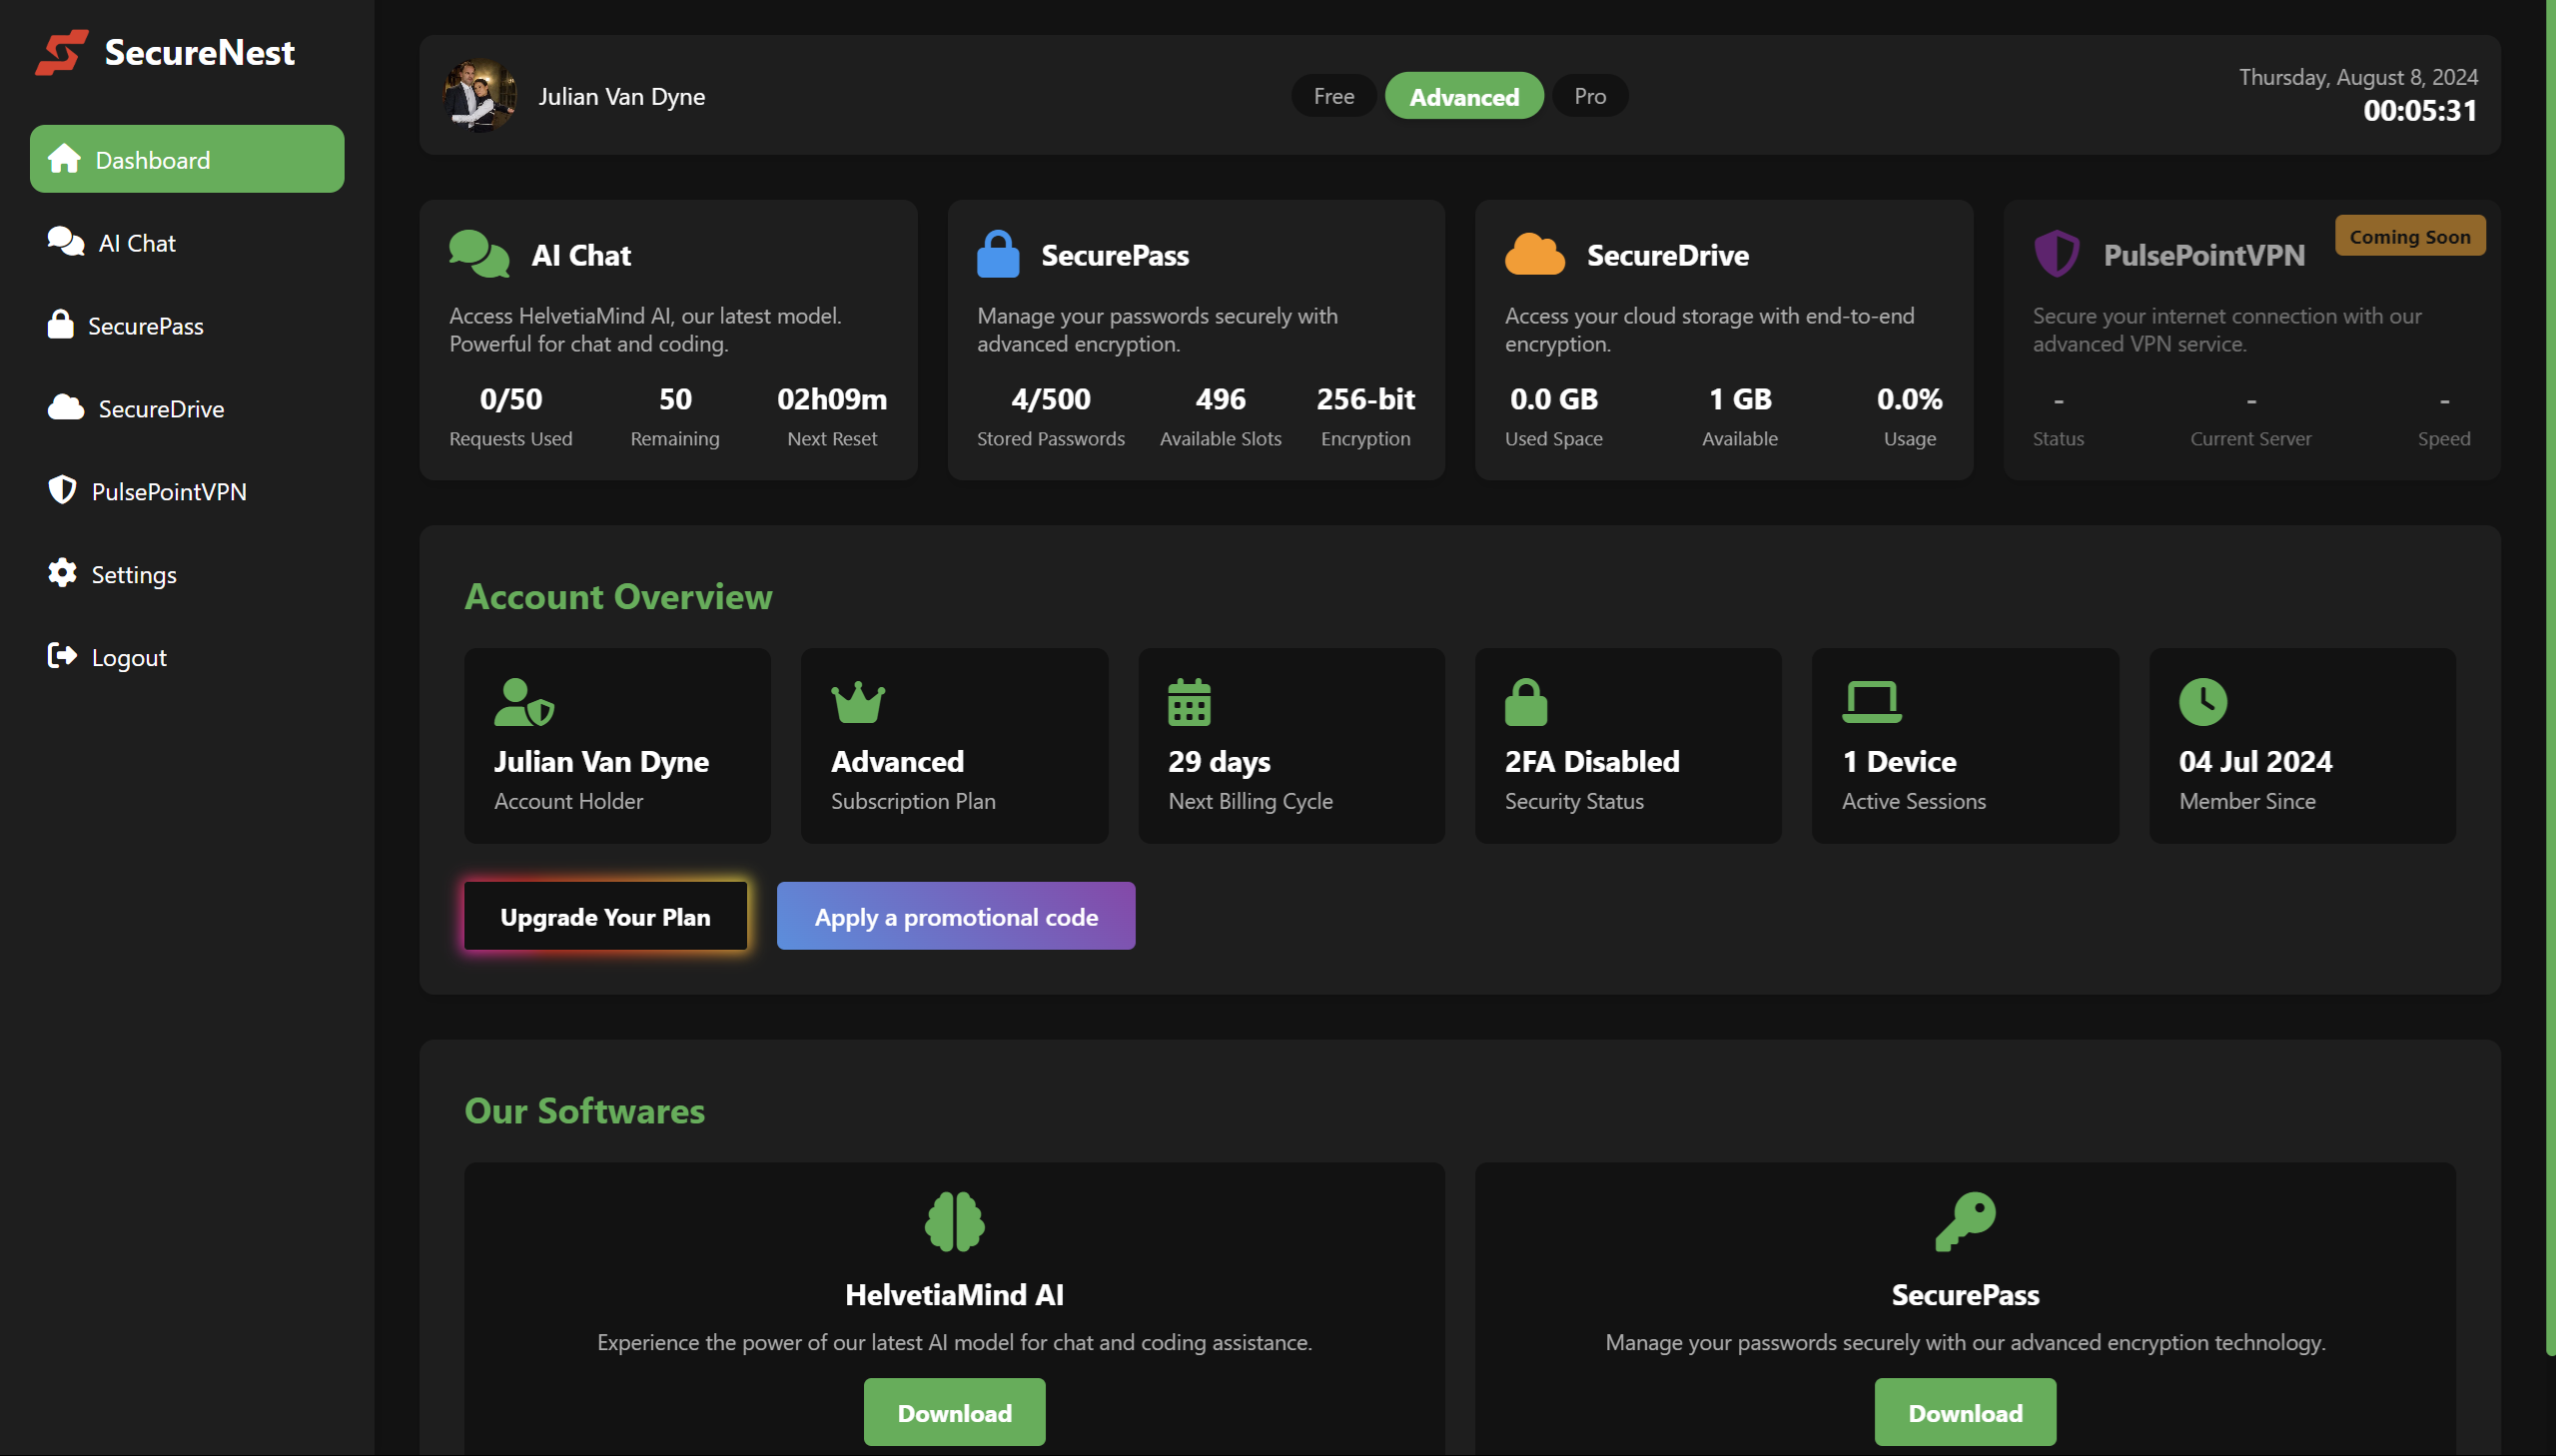The width and height of the screenshot is (2556, 1456).
Task: Click Julian Van Dyne's profile avatar
Action: tap(480, 96)
